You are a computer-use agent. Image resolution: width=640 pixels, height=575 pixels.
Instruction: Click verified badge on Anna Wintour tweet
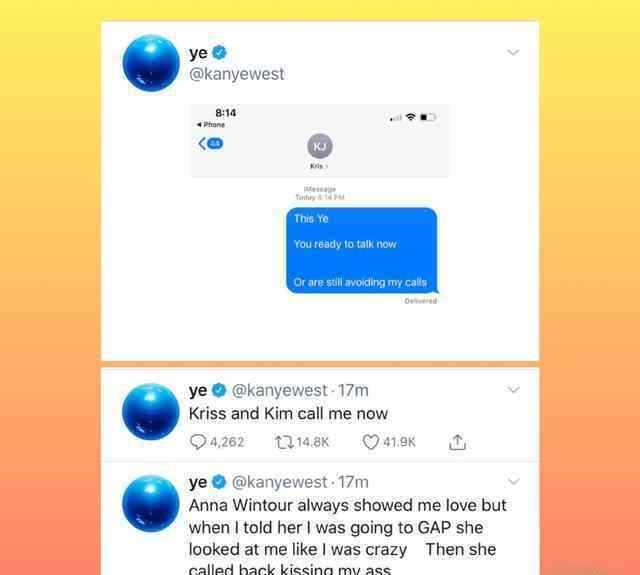coord(219,482)
